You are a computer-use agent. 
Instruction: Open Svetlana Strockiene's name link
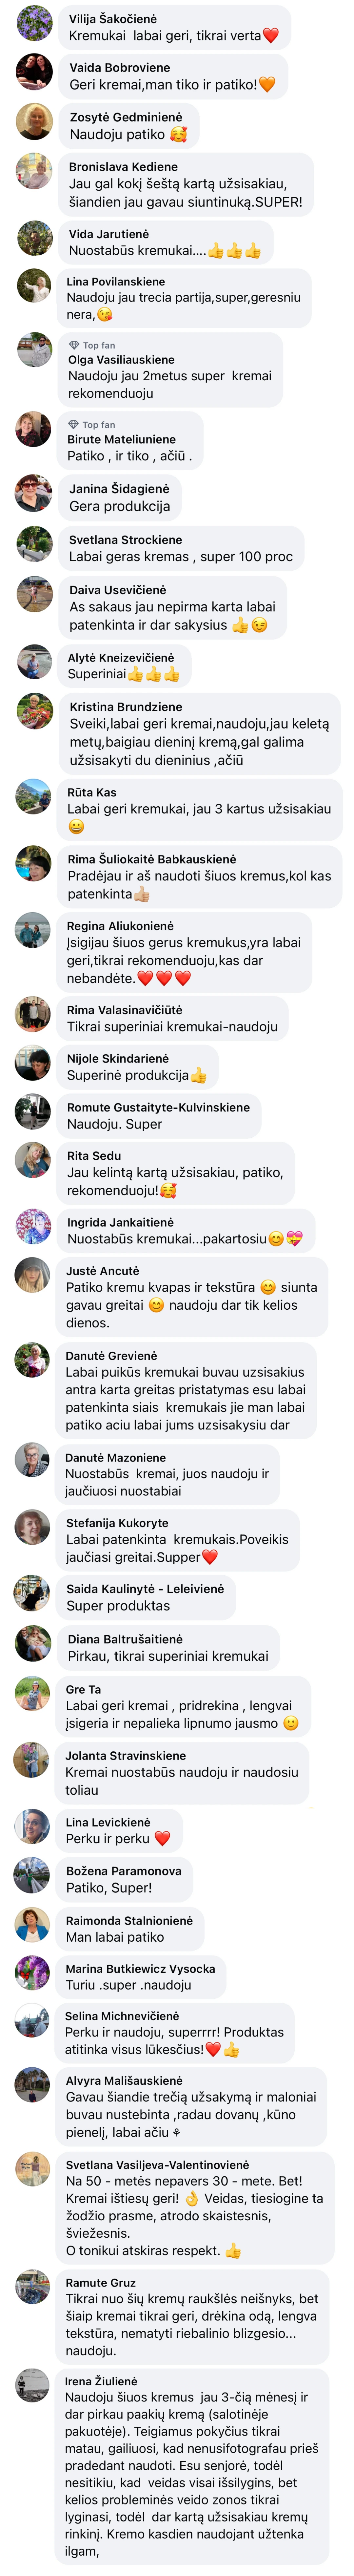click(x=125, y=540)
